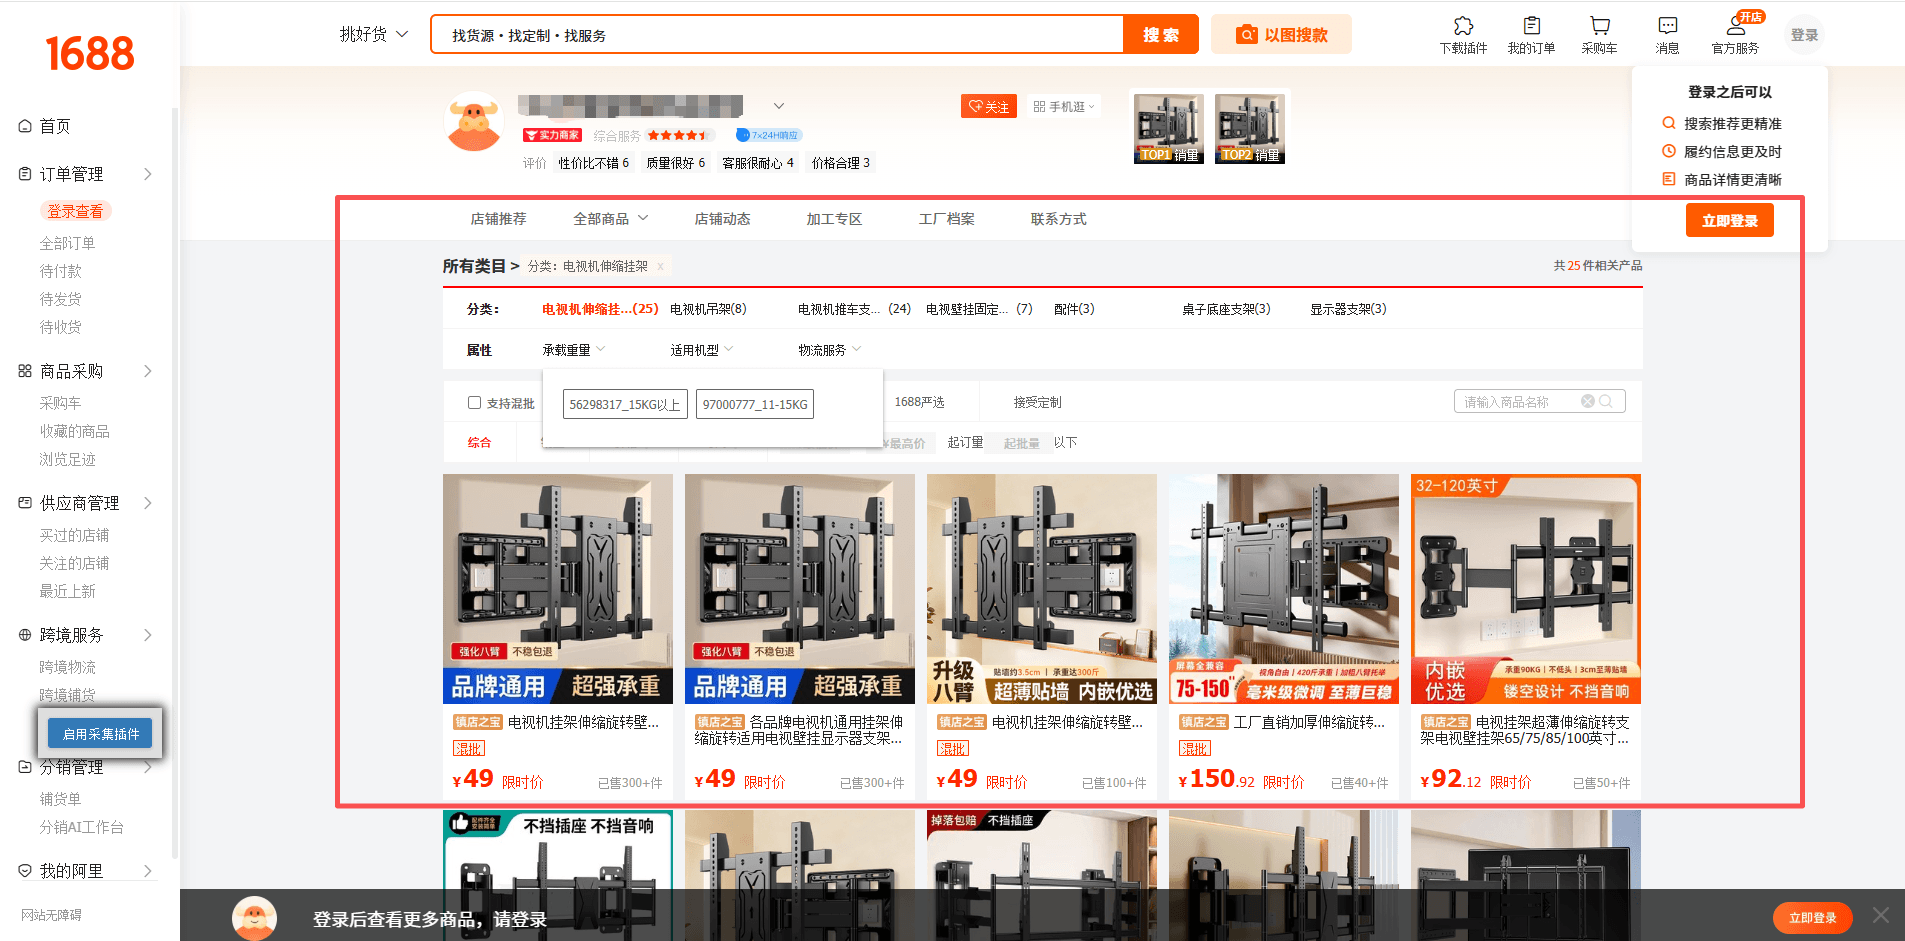Click the download plugin puzzle icon
1905x941 pixels.
point(1463,26)
